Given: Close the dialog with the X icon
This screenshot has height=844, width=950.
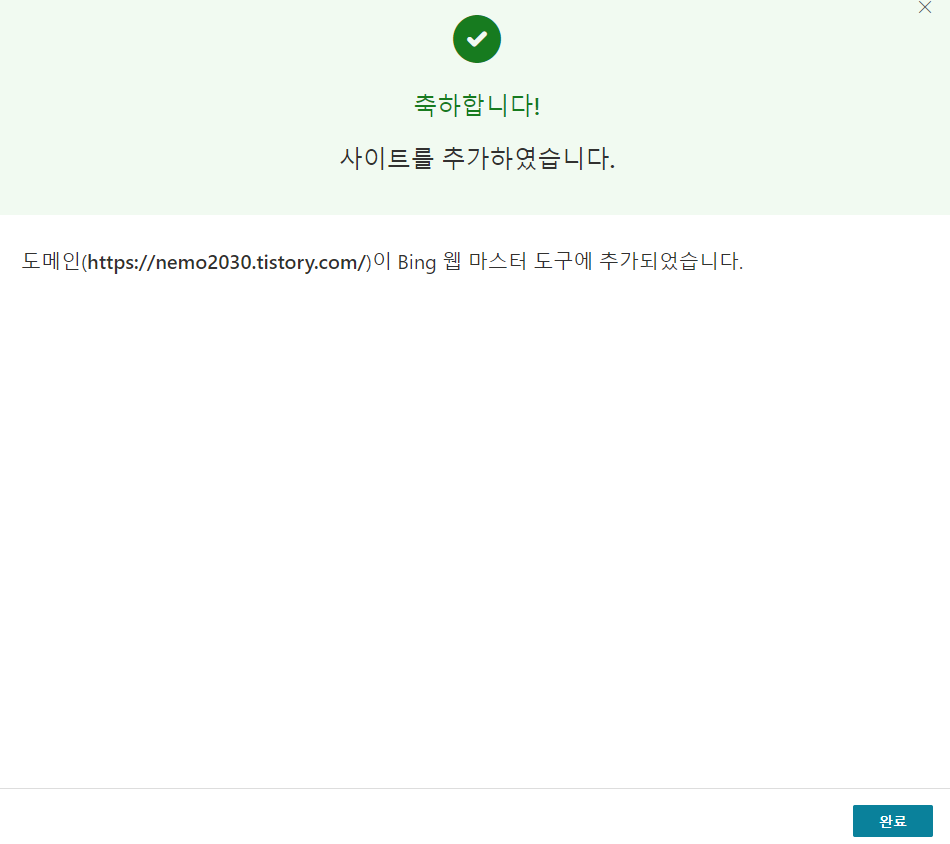Looking at the screenshot, I should tap(925, 7).
